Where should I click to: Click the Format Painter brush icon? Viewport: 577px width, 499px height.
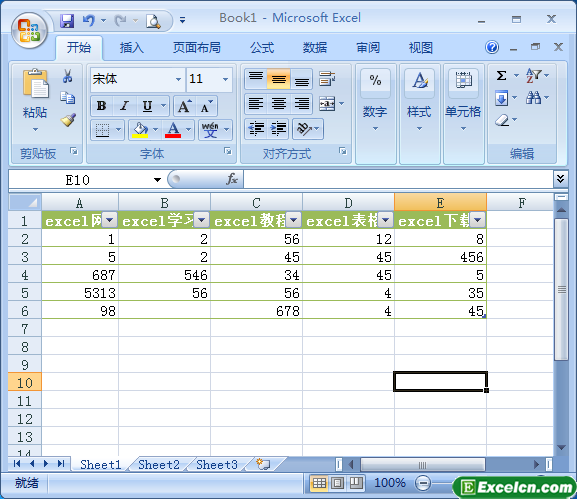[68, 120]
